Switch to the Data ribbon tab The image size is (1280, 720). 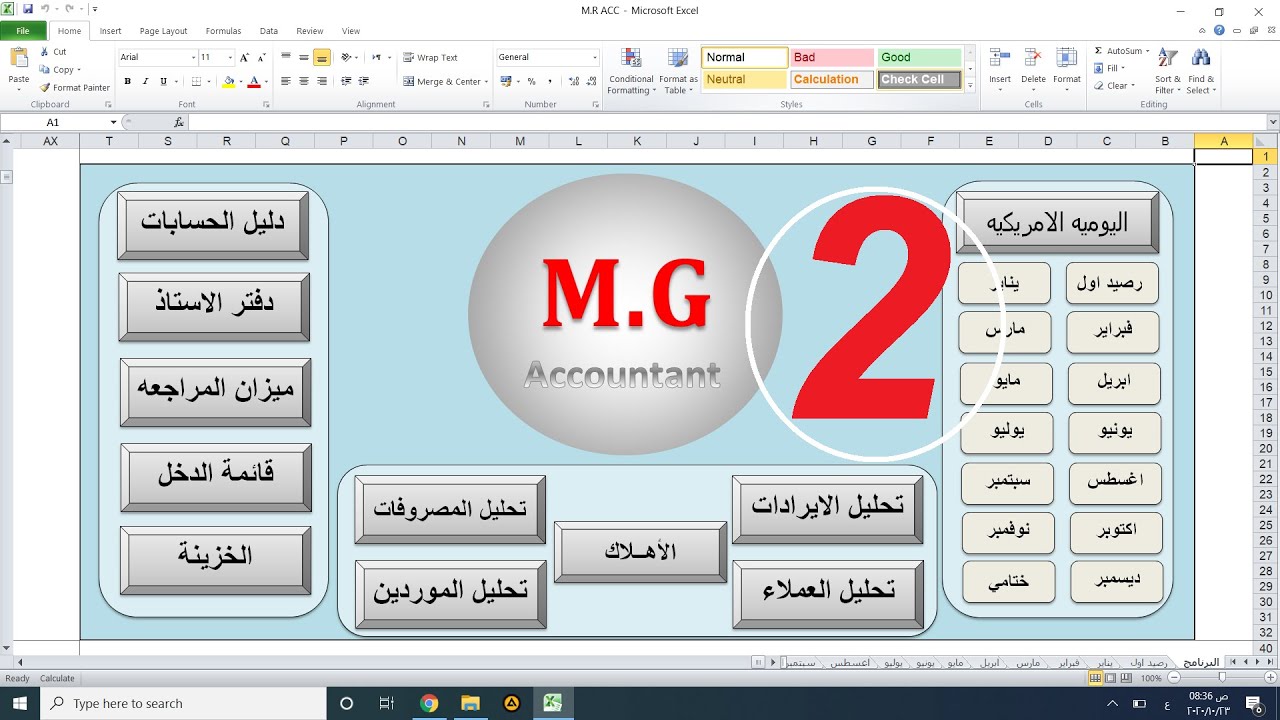(x=269, y=31)
